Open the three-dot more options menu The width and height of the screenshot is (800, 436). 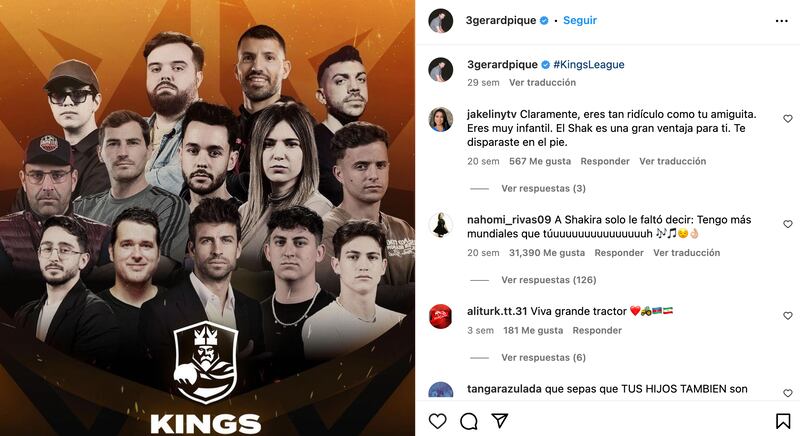click(x=781, y=21)
